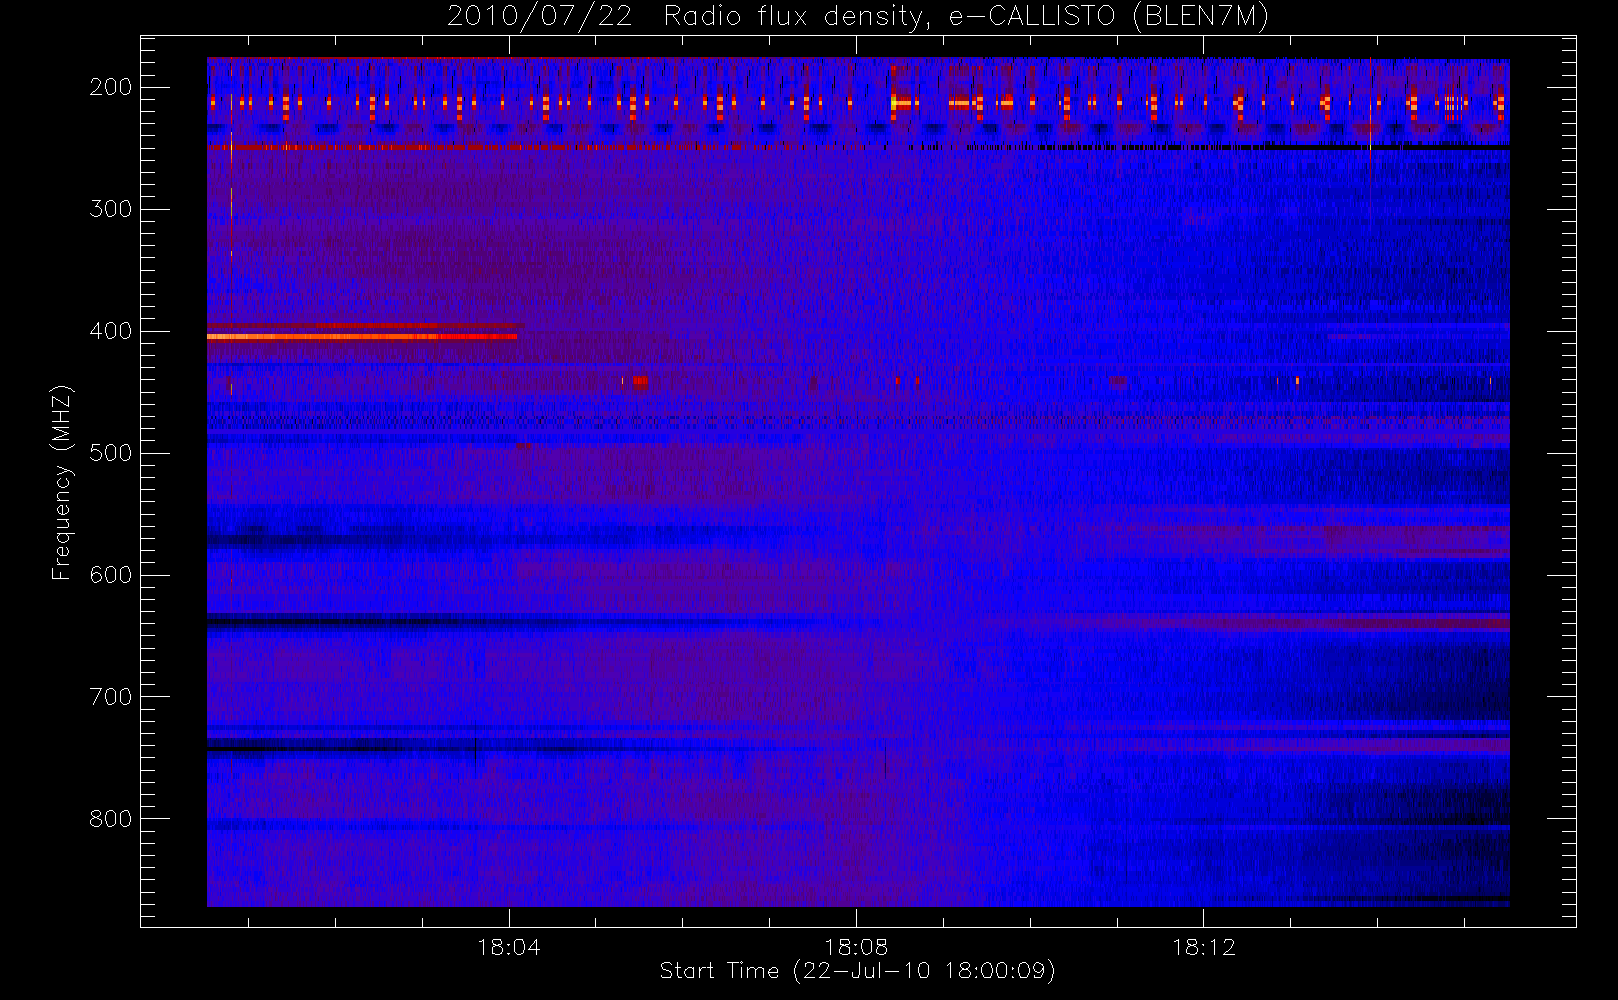The width and height of the screenshot is (1618, 1000).
Task: Click the 500 frequency tick label
Action: pyautogui.click(x=111, y=453)
